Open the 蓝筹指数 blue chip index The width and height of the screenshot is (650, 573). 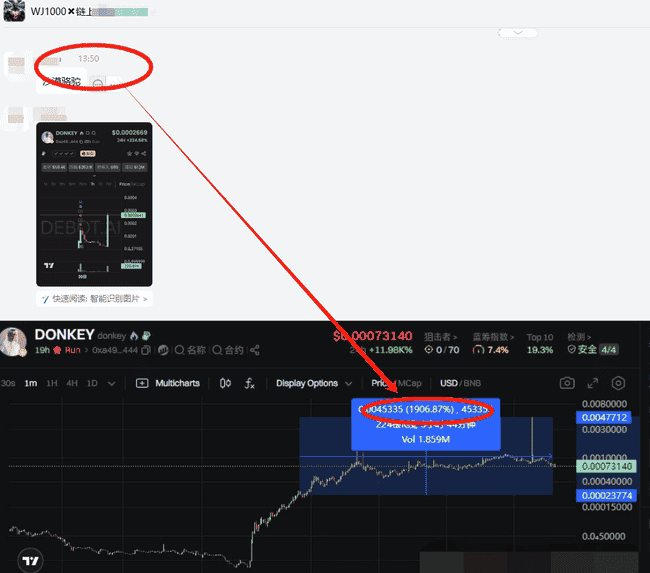pos(493,337)
